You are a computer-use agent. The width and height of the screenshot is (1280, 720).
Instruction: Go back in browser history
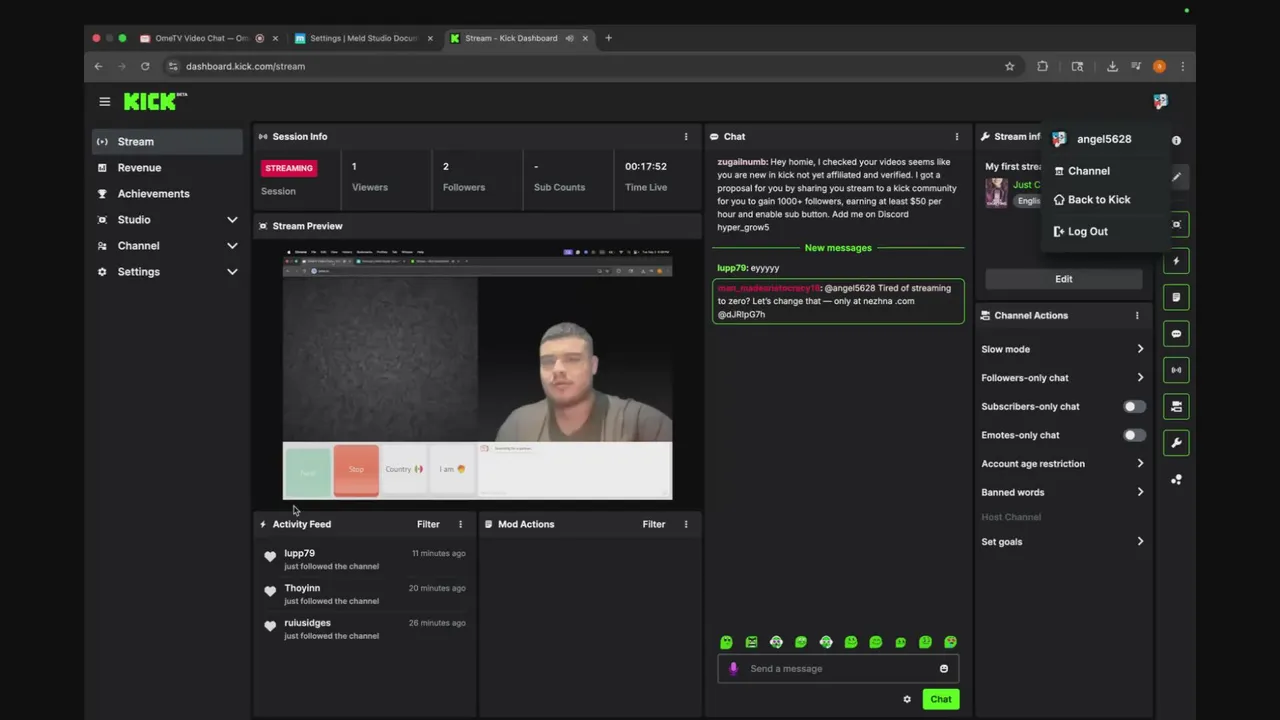tap(98, 66)
